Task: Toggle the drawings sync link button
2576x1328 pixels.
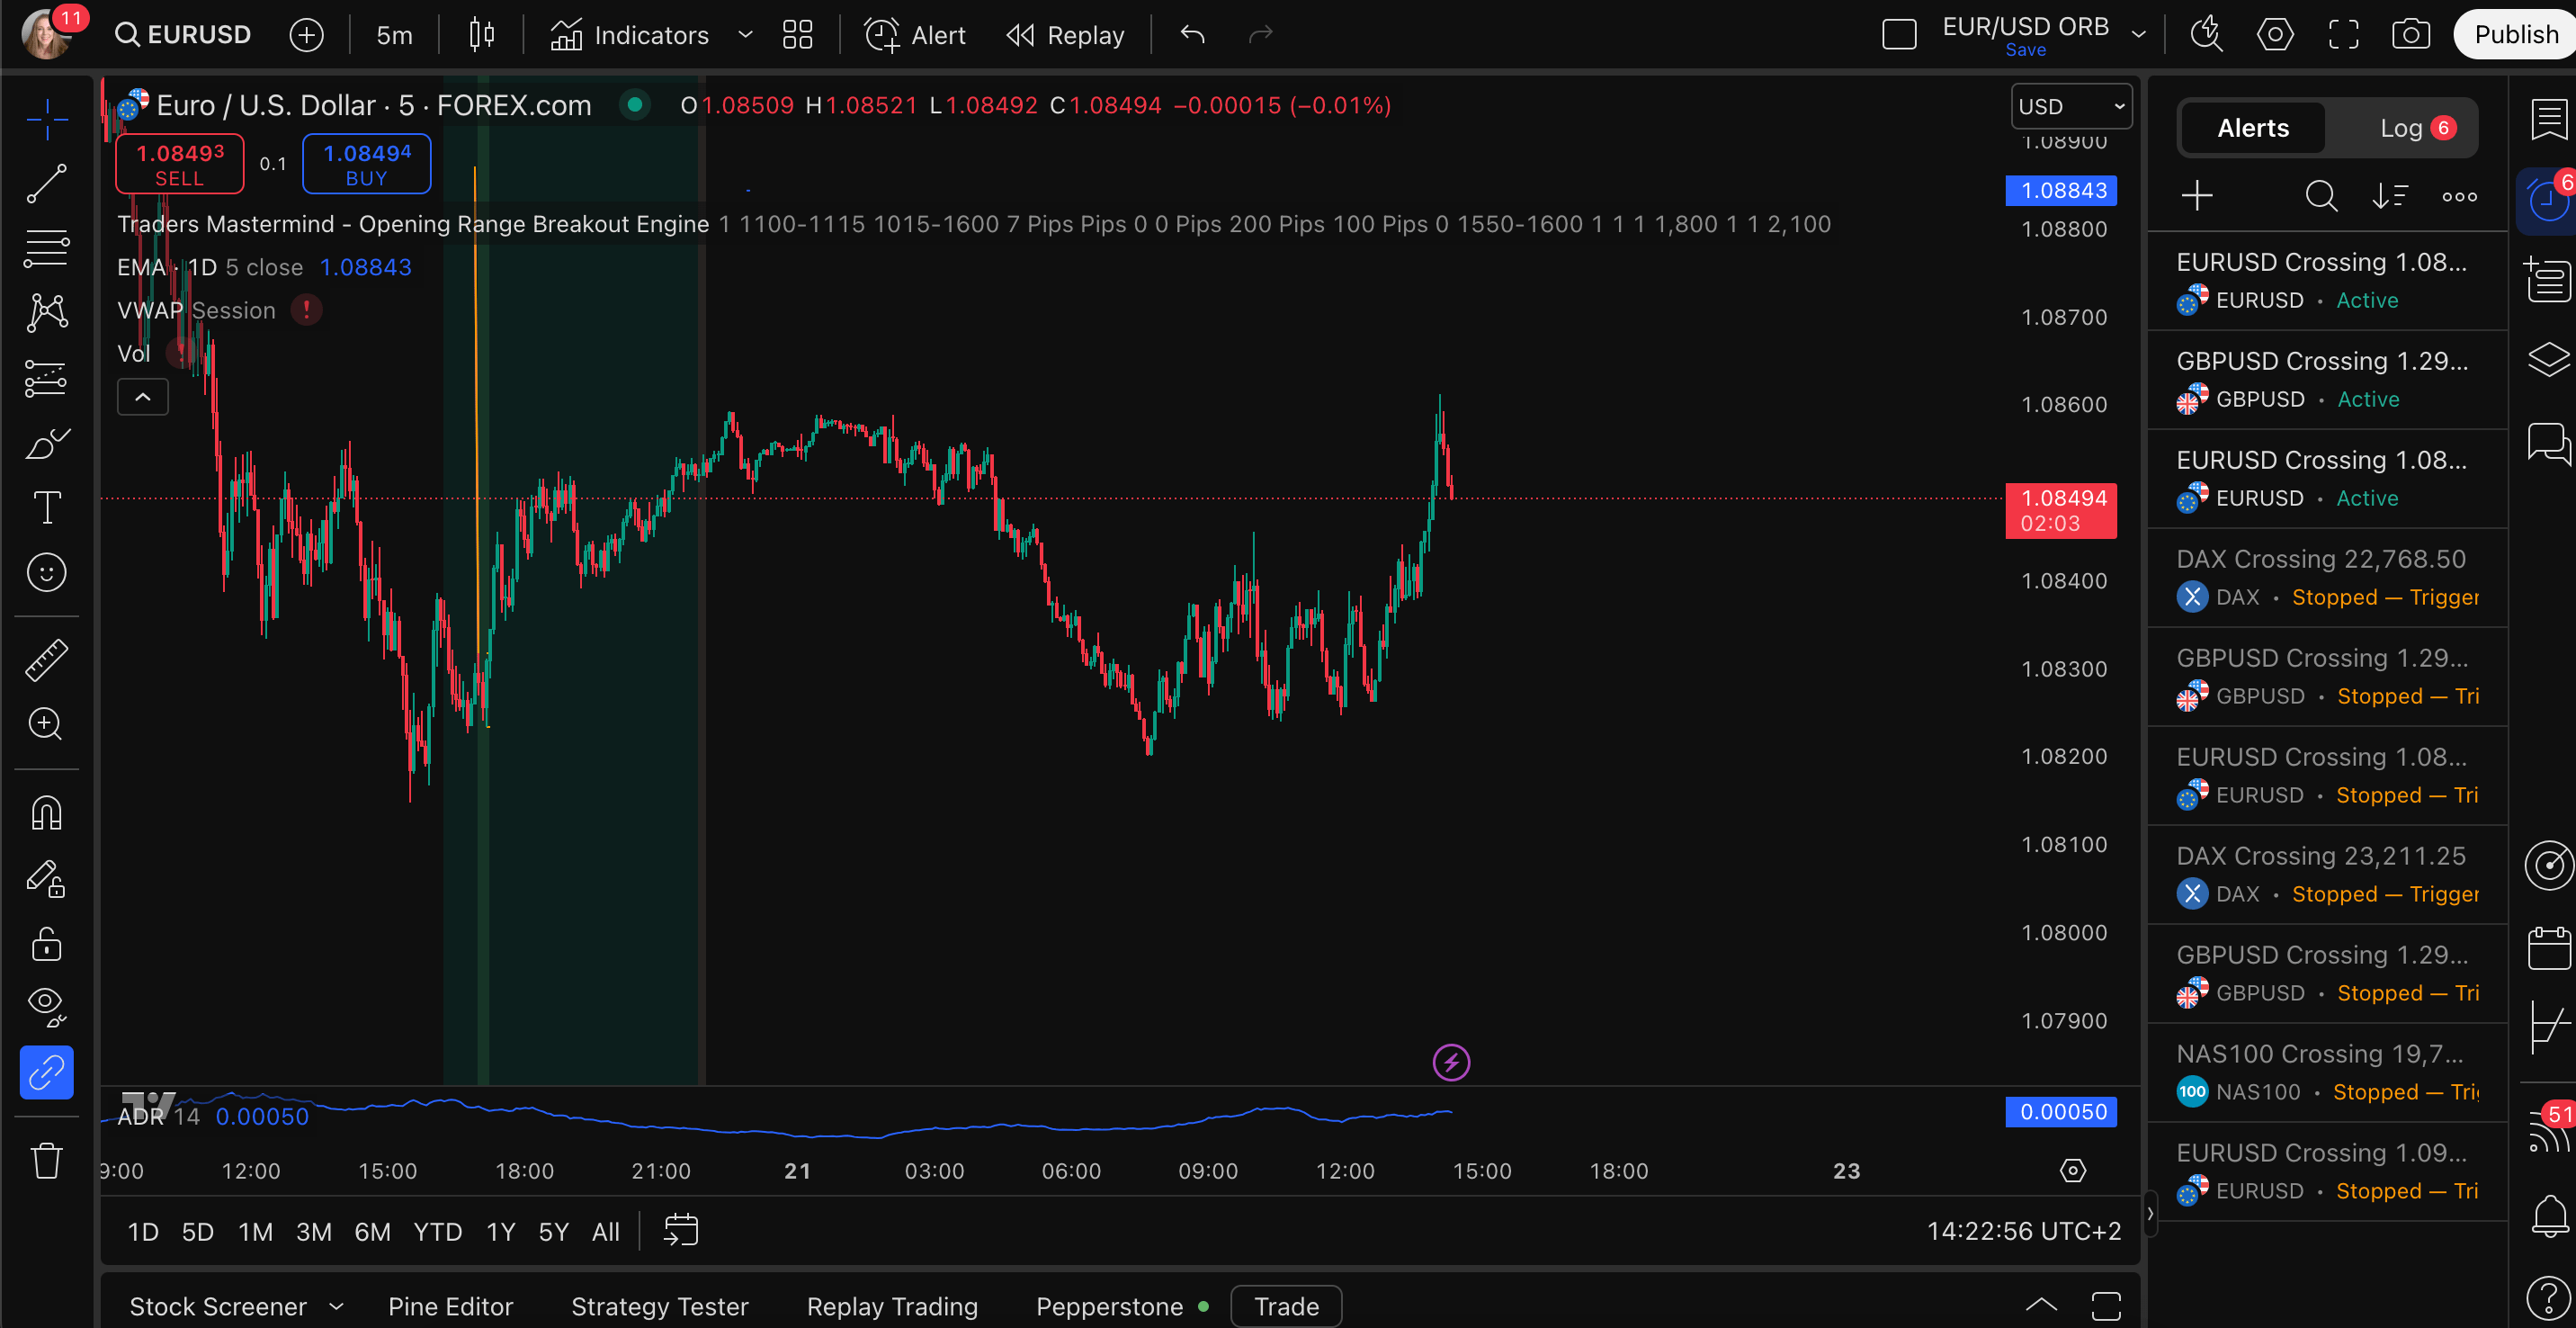Action: click(46, 1073)
